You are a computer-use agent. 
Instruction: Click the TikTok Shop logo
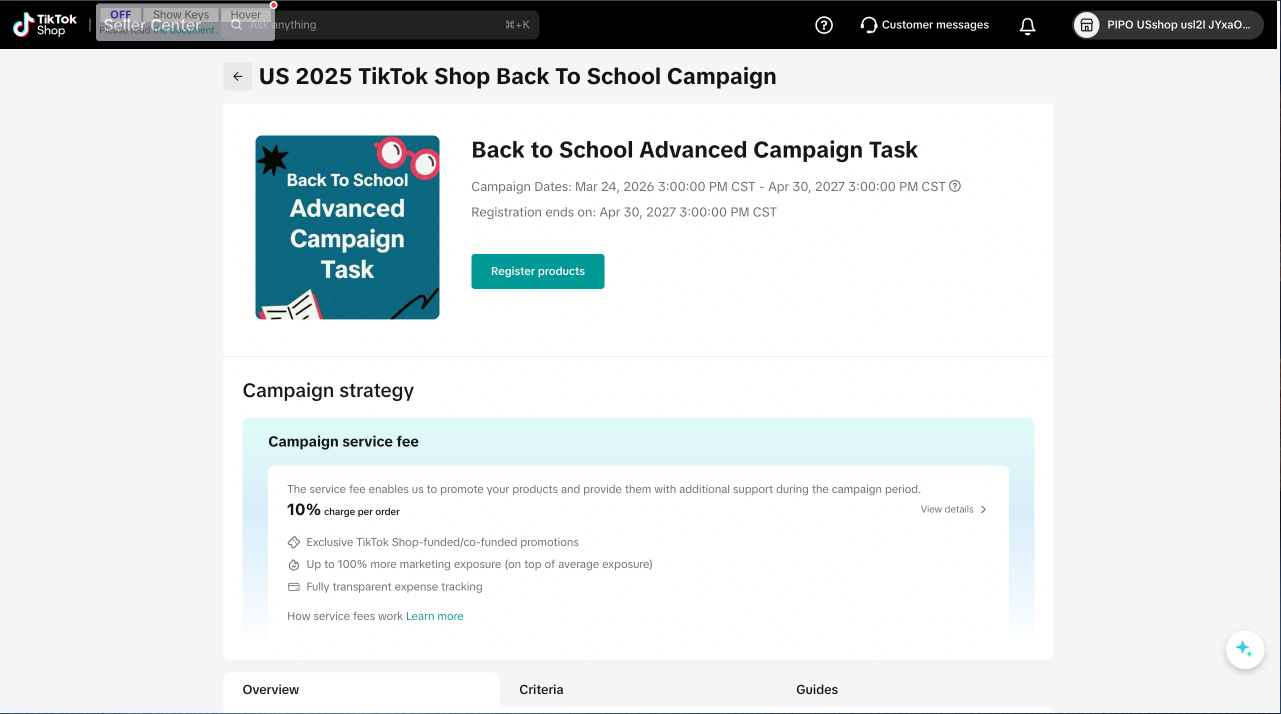point(45,25)
